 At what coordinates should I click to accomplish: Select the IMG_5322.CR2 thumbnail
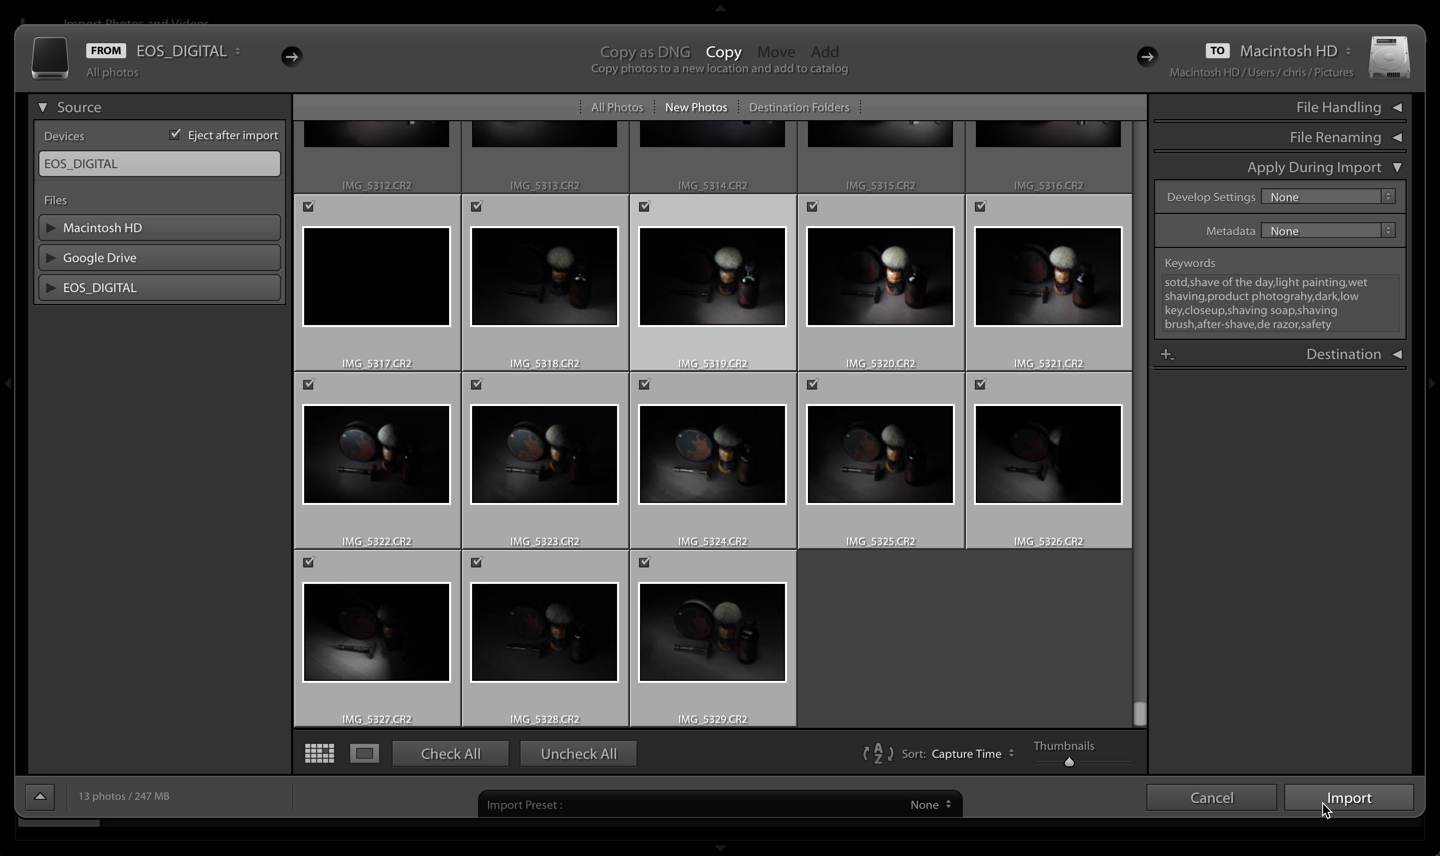377,455
